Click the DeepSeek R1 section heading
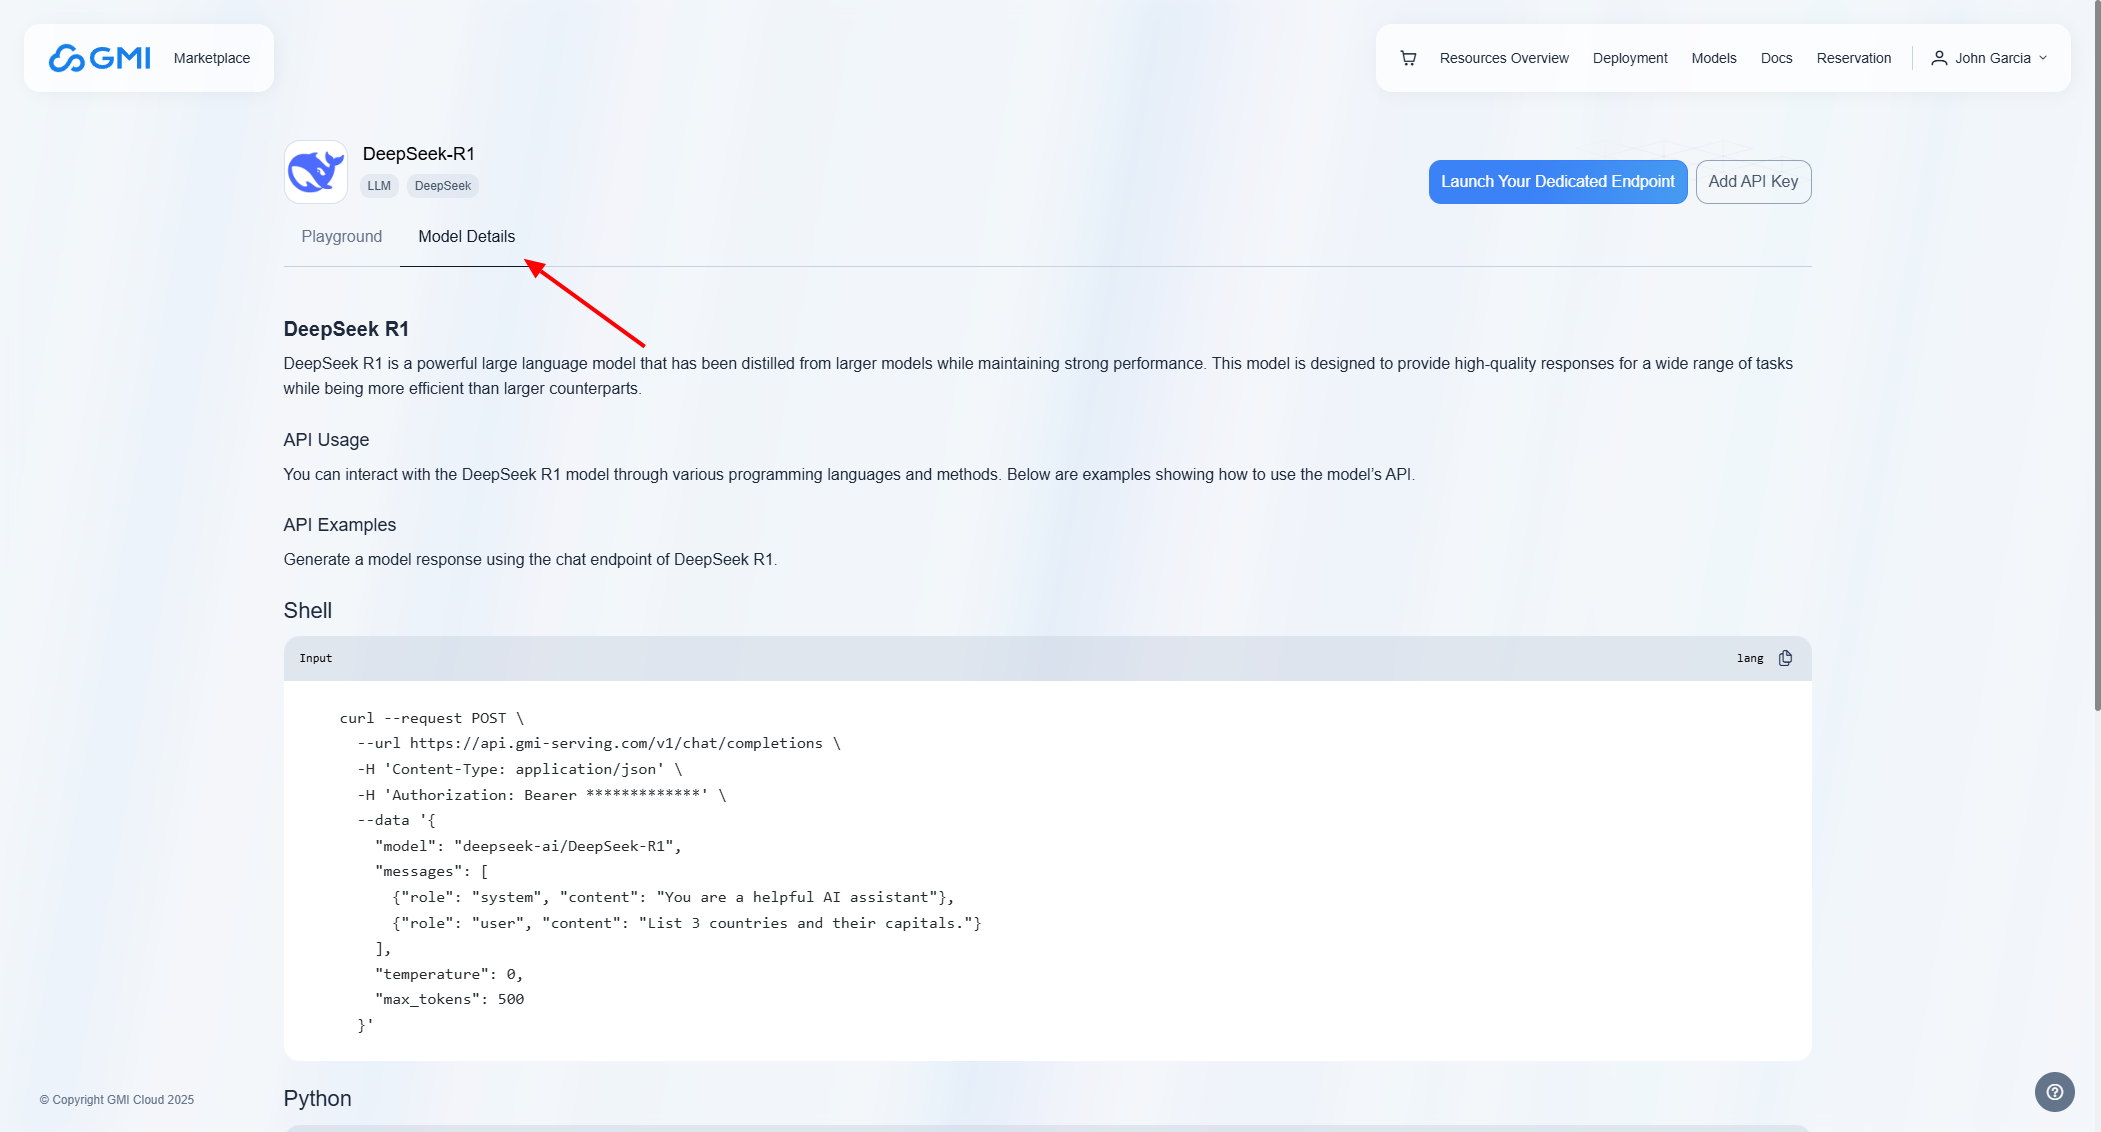Image resolution: width=2101 pixels, height=1132 pixels. (x=346, y=329)
